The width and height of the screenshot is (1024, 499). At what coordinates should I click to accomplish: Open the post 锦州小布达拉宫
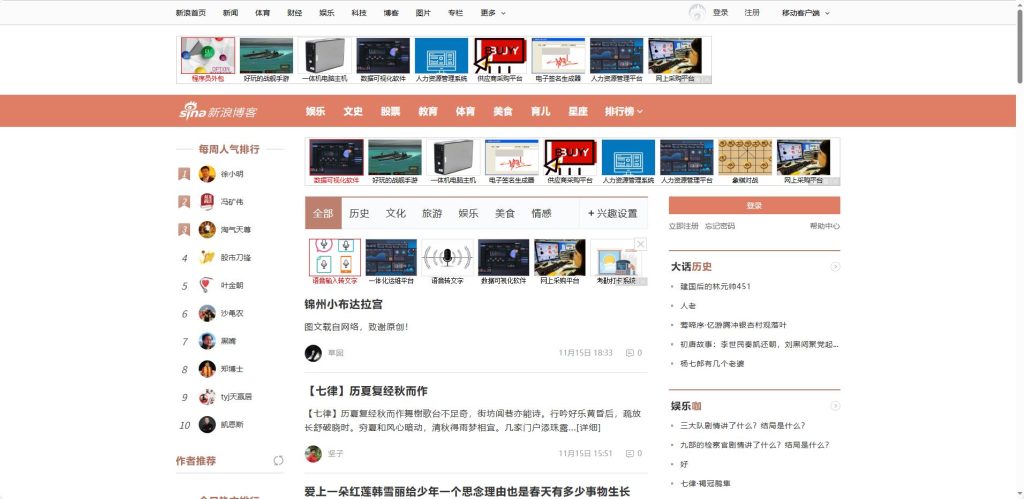344,304
